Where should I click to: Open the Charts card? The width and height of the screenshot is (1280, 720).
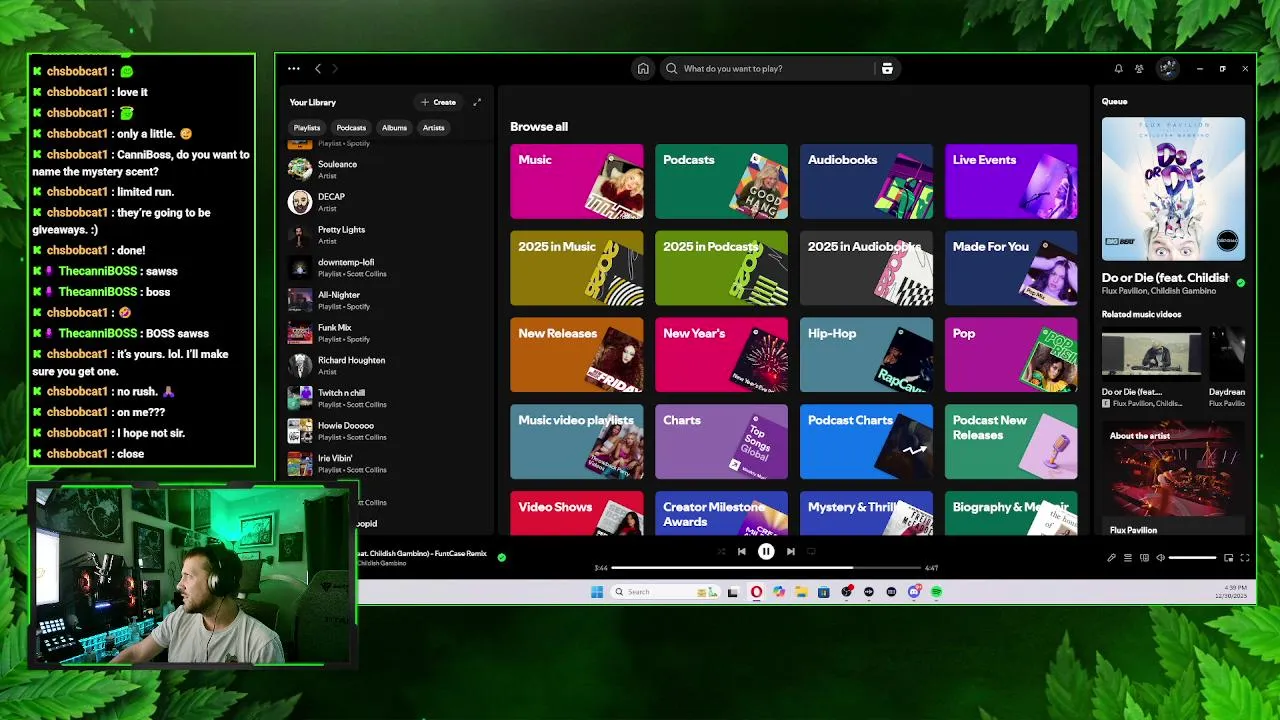click(x=721, y=442)
